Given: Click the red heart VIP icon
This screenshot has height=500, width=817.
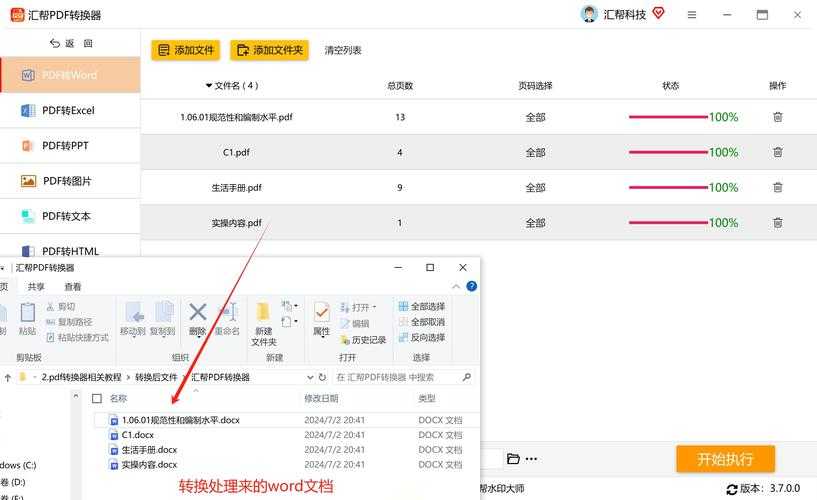Looking at the screenshot, I should click(658, 13).
